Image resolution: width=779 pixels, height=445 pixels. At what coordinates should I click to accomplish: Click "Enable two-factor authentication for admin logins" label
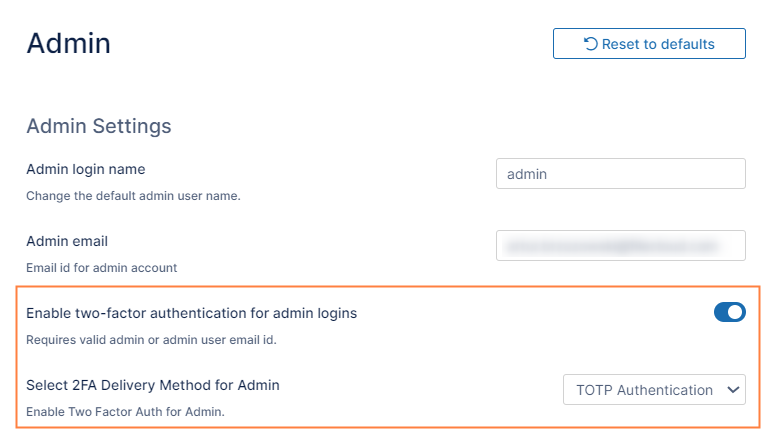(191, 313)
